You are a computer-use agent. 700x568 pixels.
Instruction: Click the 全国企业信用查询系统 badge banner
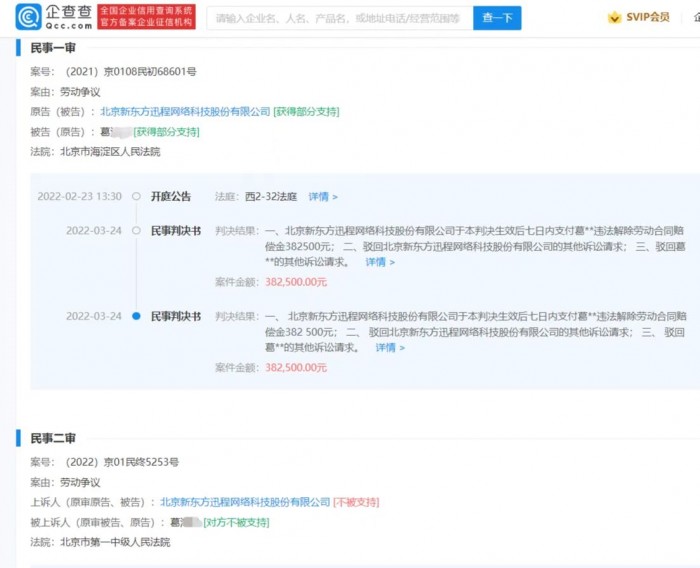coord(146,17)
